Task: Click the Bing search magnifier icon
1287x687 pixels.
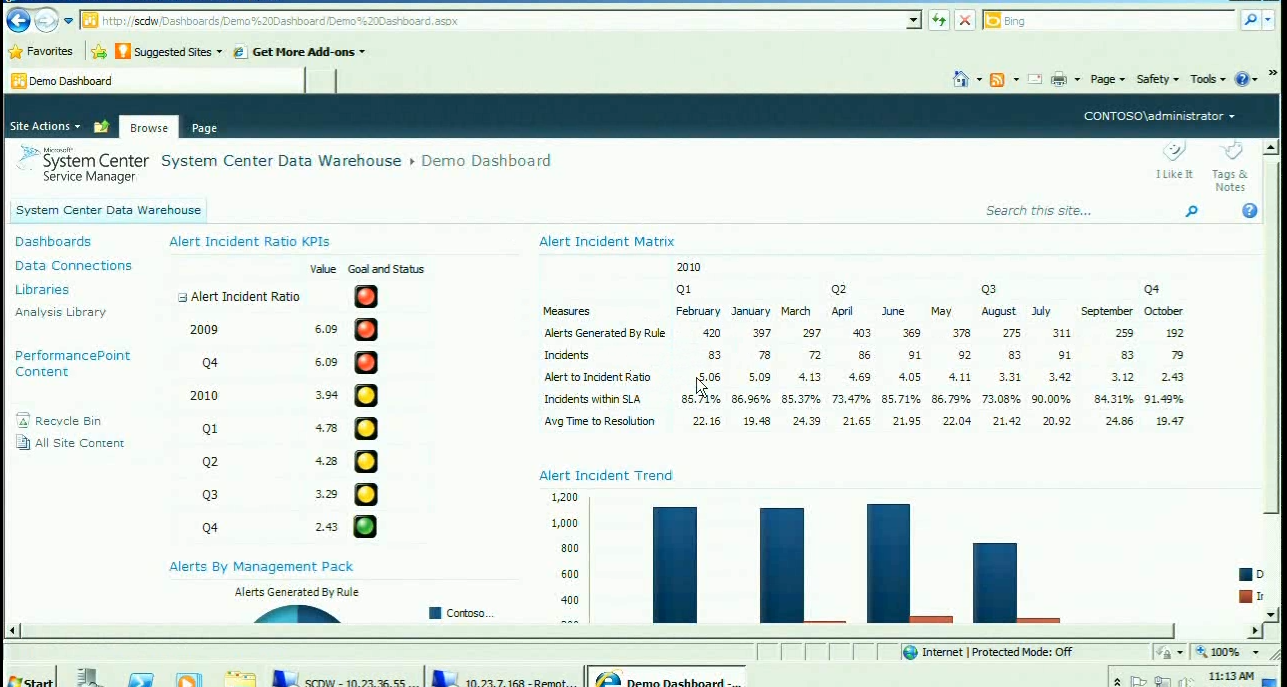Action: point(1251,20)
